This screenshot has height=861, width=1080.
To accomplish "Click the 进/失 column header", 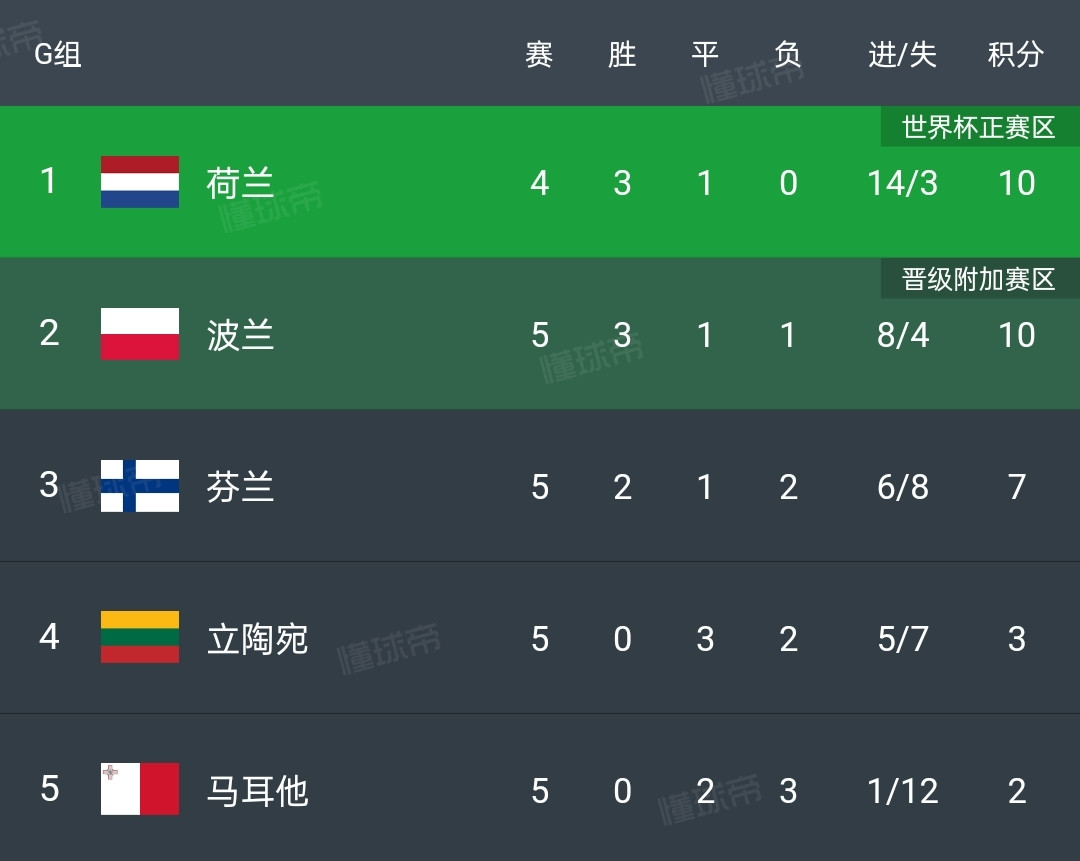I will click(x=902, y=54).
